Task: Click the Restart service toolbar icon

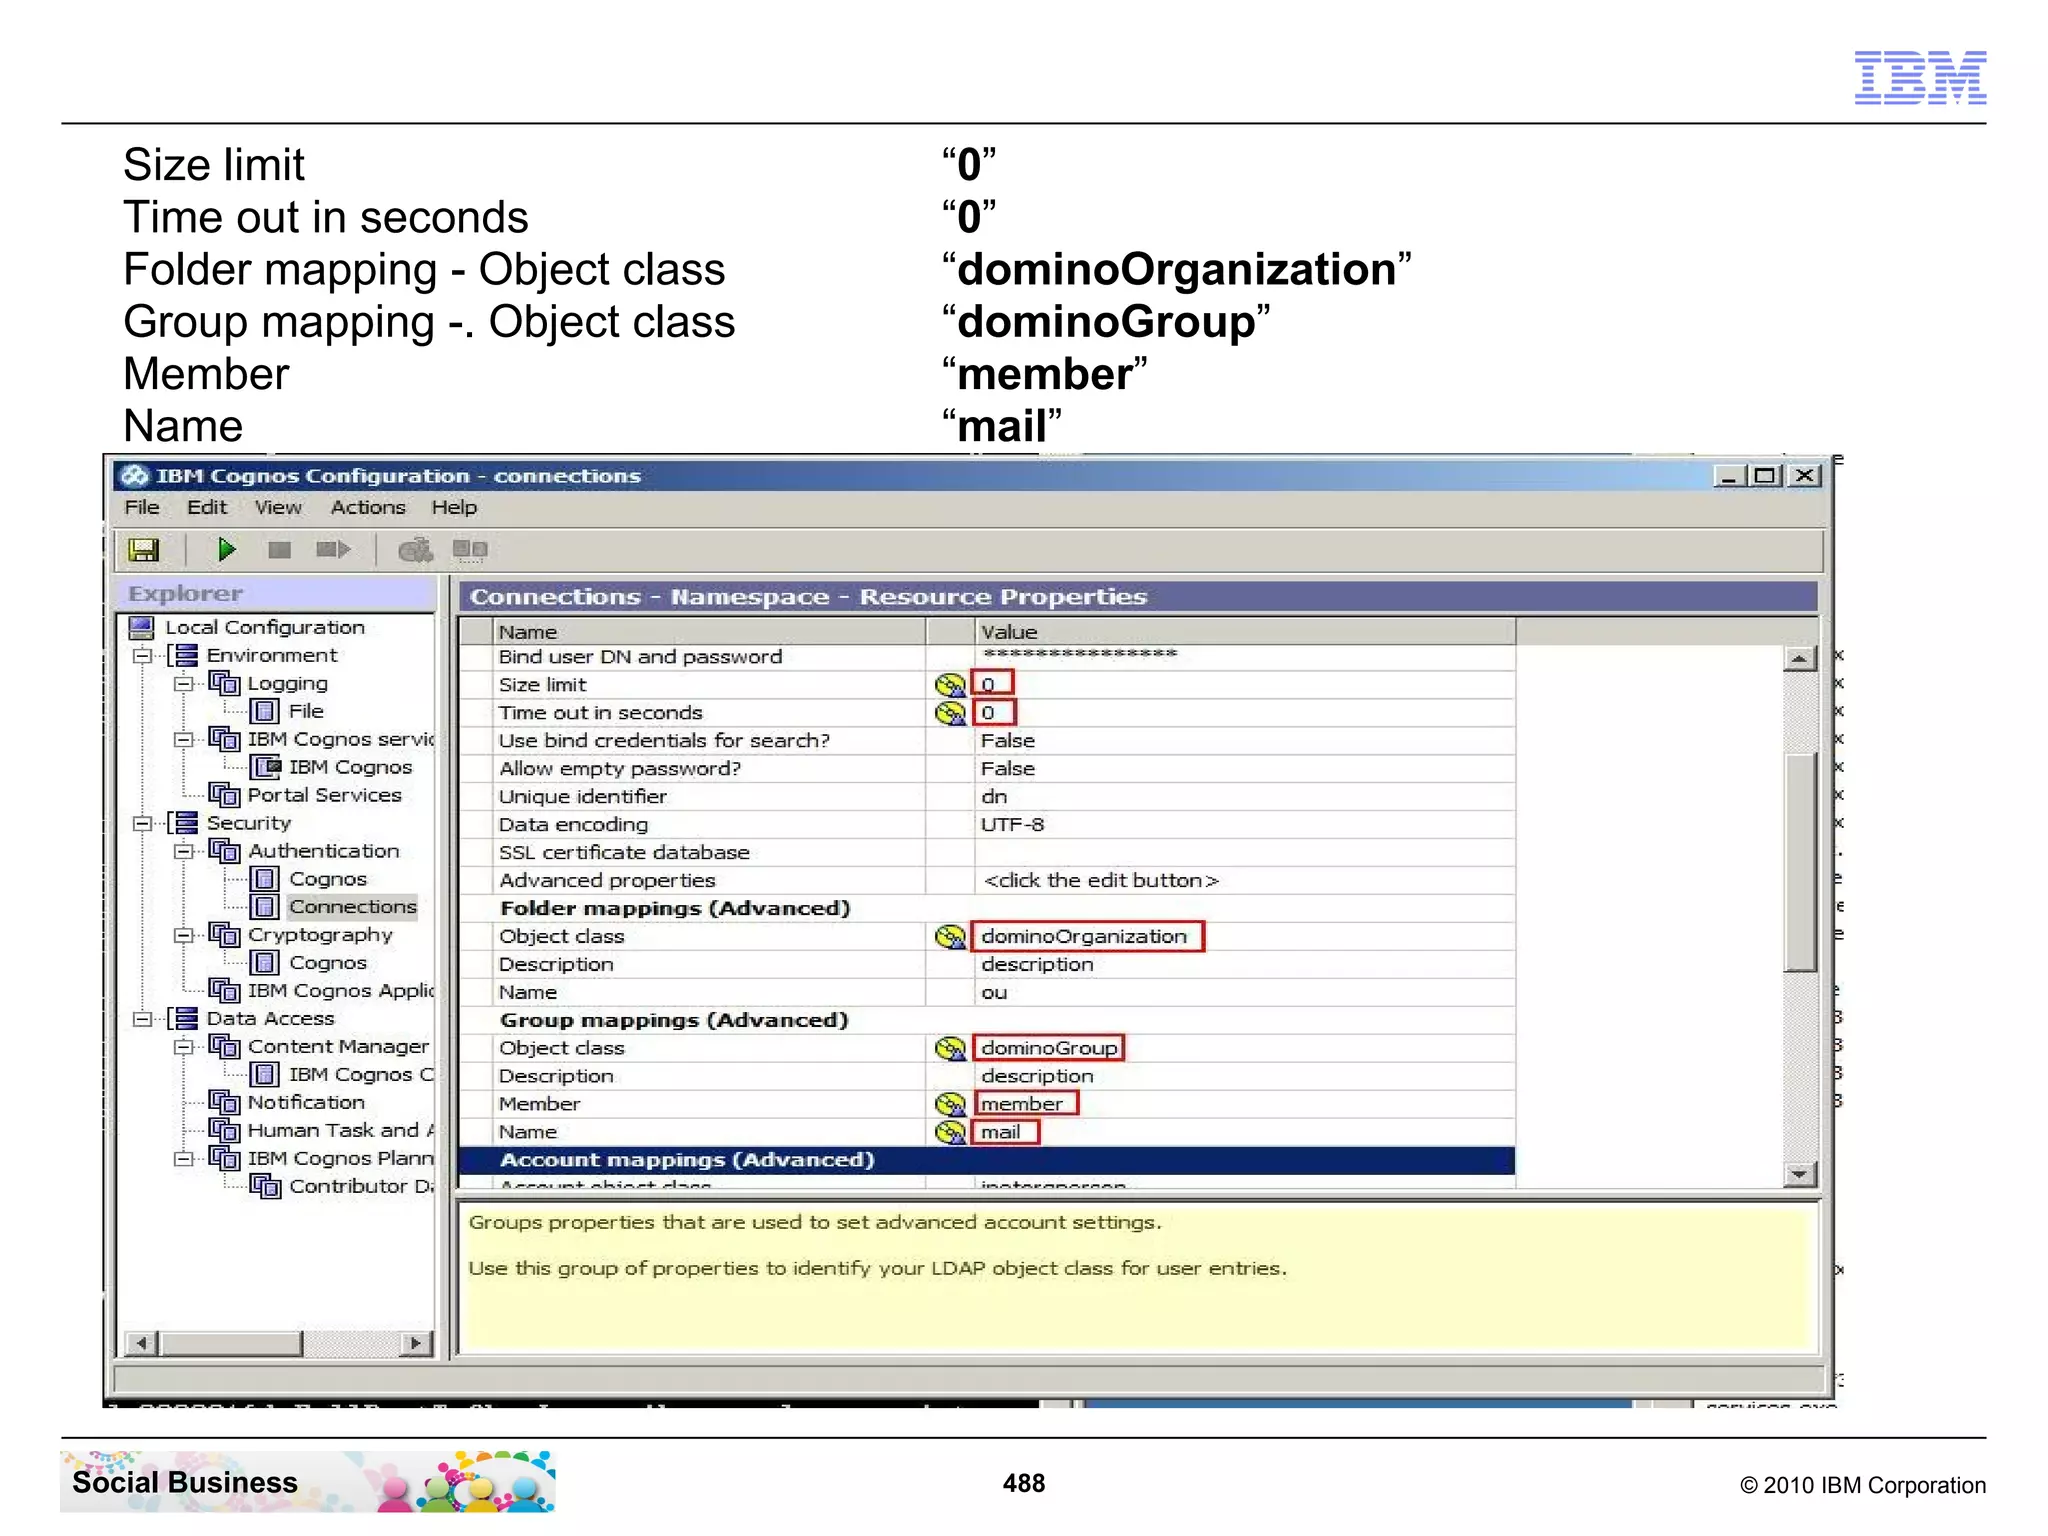Action: coord(333,549)
